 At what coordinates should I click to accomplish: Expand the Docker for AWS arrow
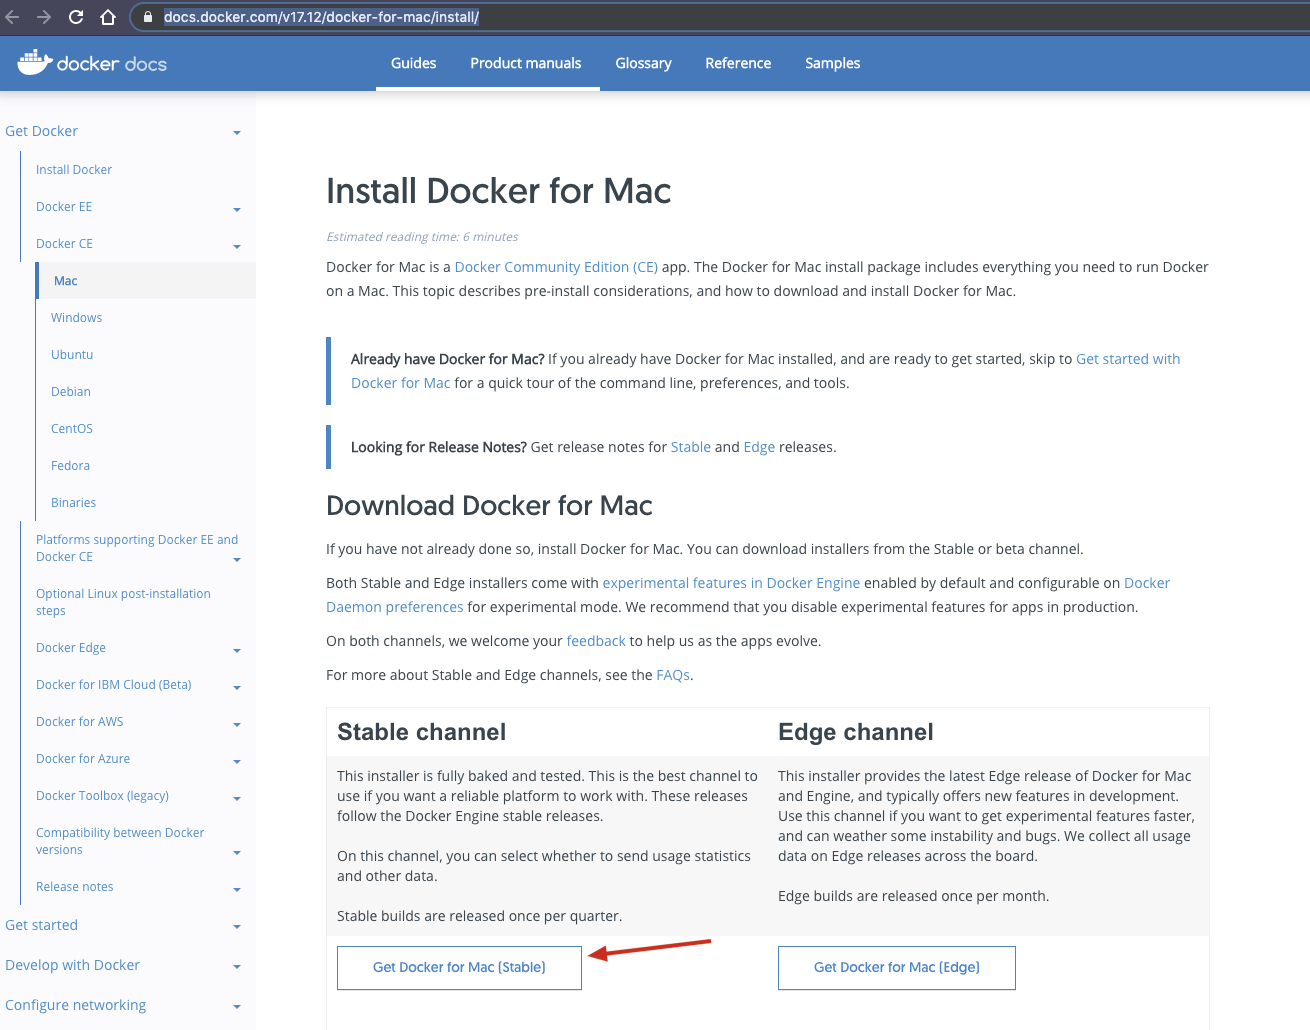click(x=237, y=725)
